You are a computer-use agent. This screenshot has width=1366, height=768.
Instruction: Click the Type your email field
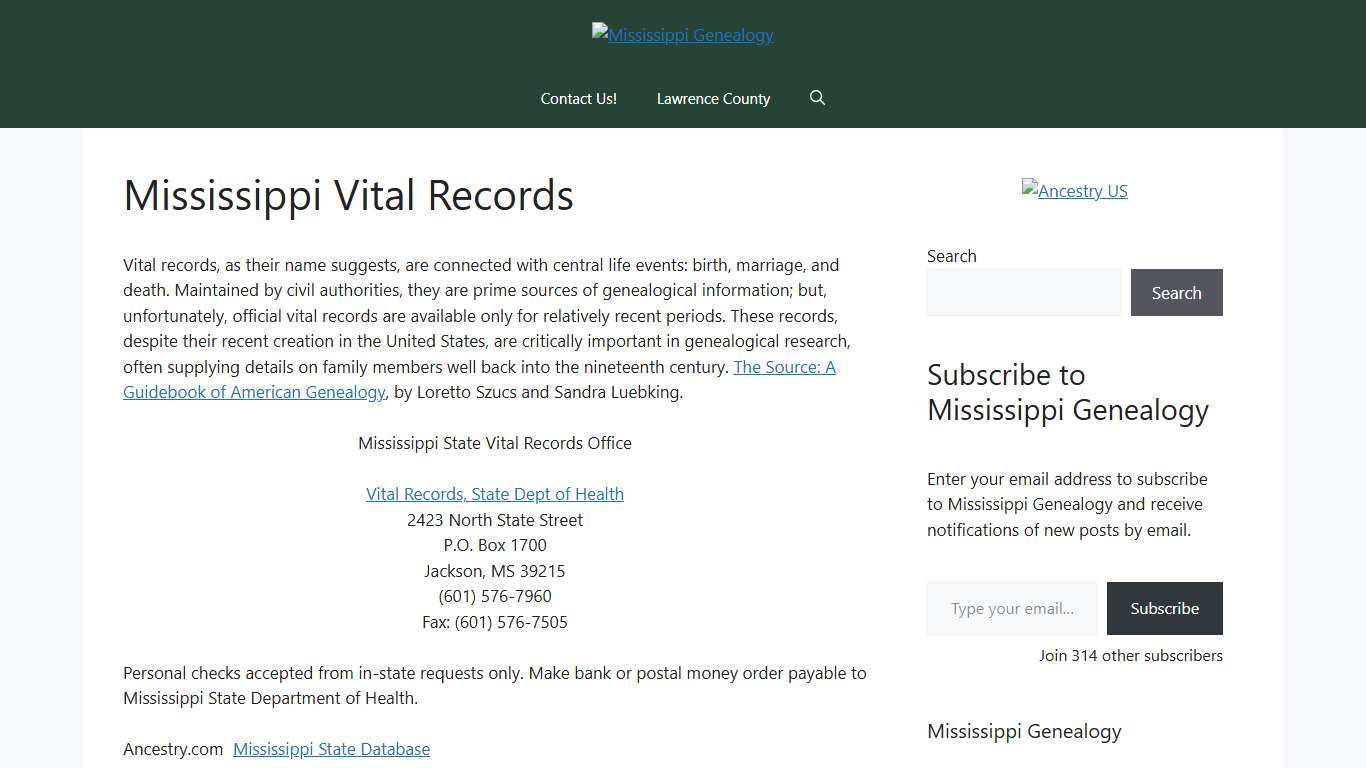[1011, 608]
